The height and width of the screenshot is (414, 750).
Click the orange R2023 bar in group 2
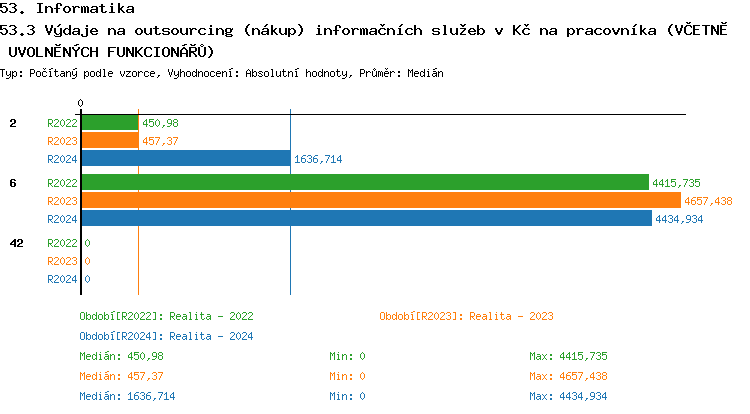[x=109, y=141]
